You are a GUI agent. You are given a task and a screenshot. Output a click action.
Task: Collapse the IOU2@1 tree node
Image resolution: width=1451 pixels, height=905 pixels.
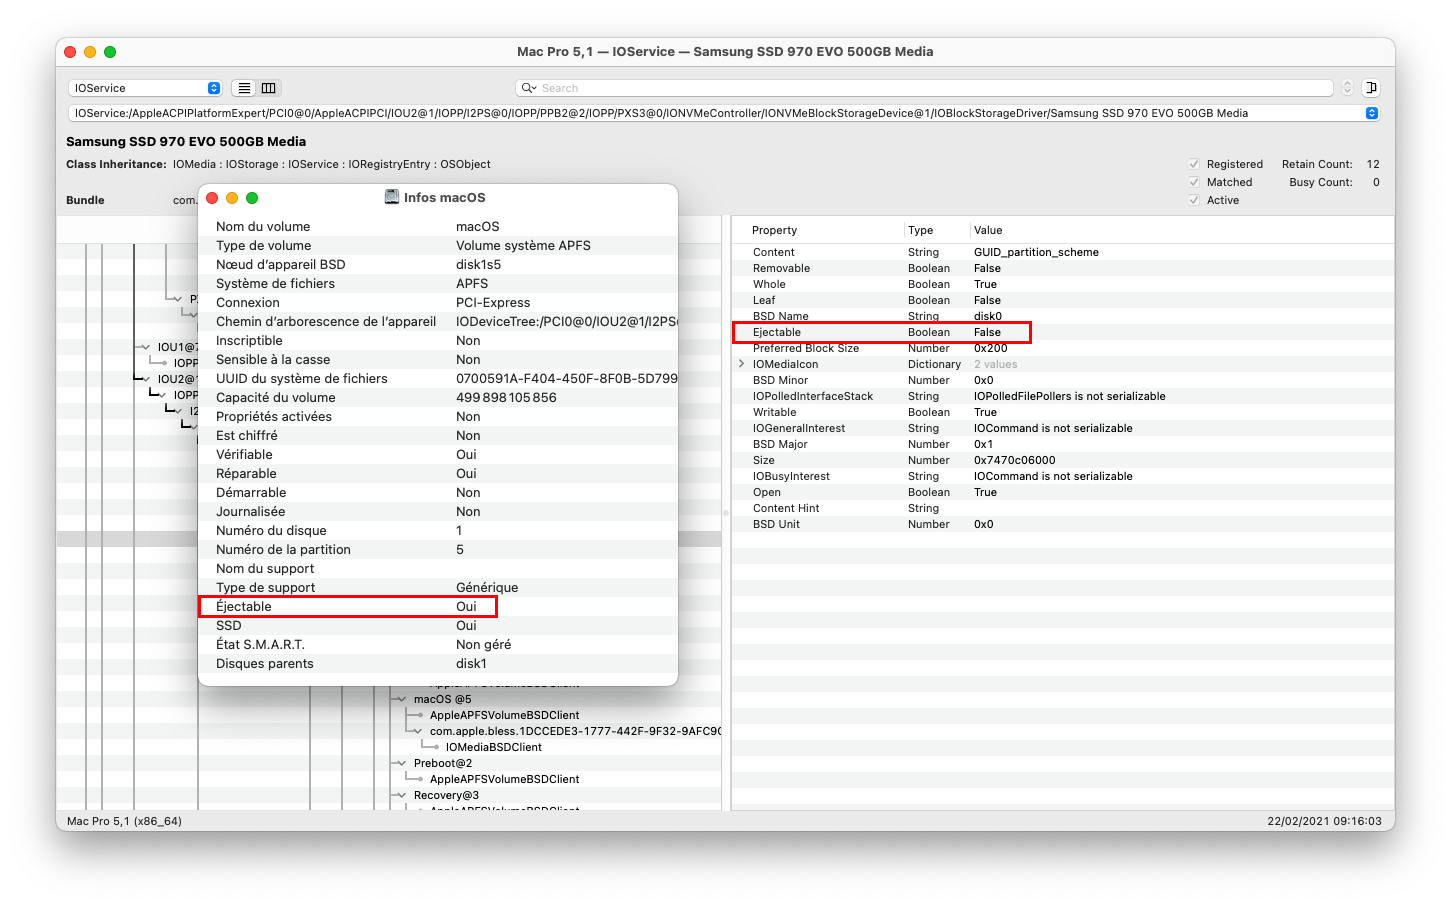point(146,379)
